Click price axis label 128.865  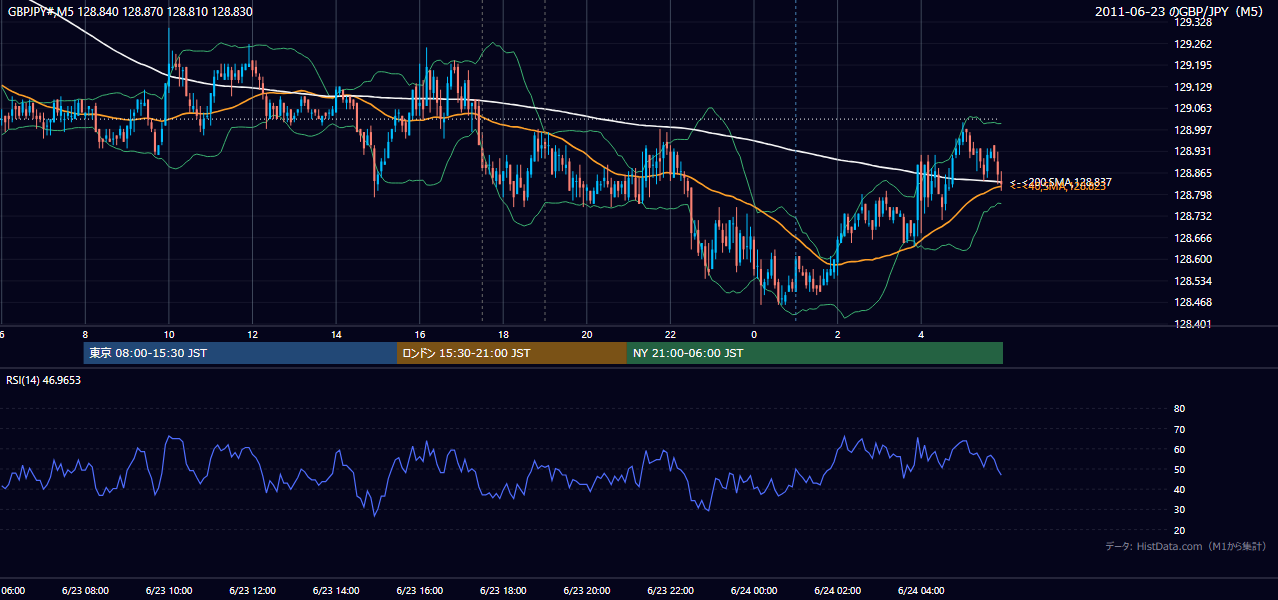pyautogui.click(x=1192, y=173)
